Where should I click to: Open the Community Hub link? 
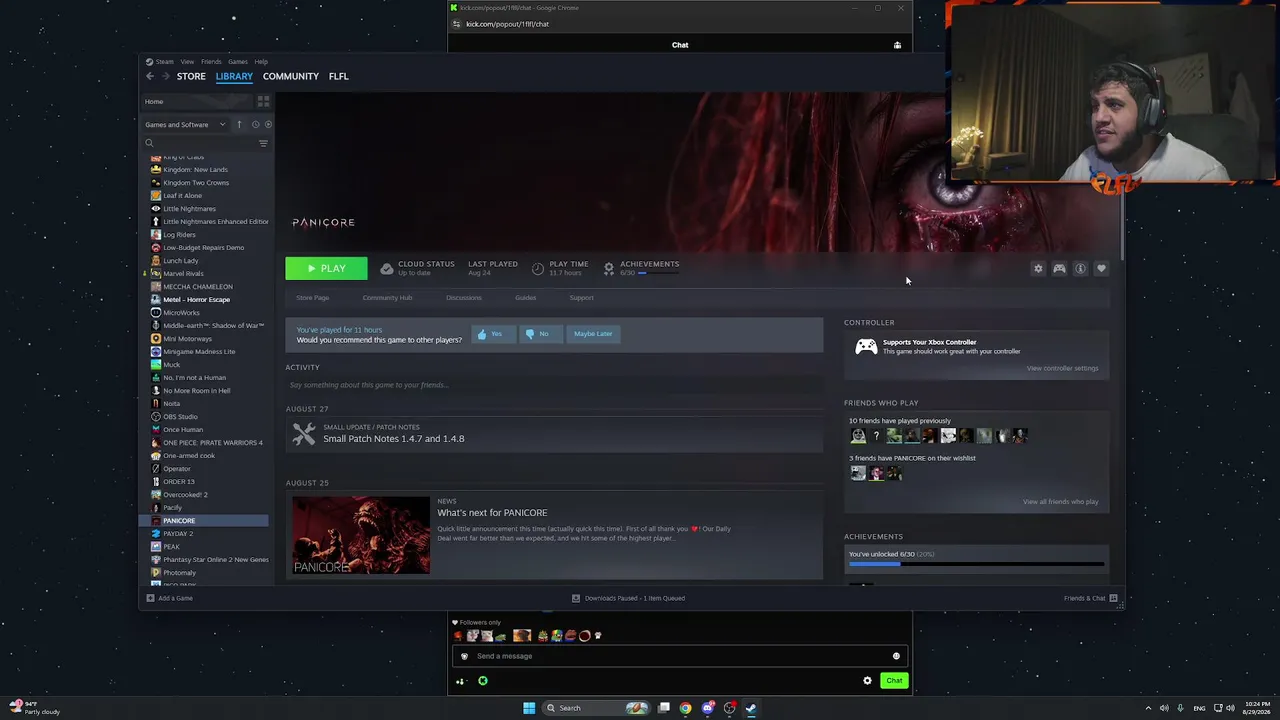(387, 298)
